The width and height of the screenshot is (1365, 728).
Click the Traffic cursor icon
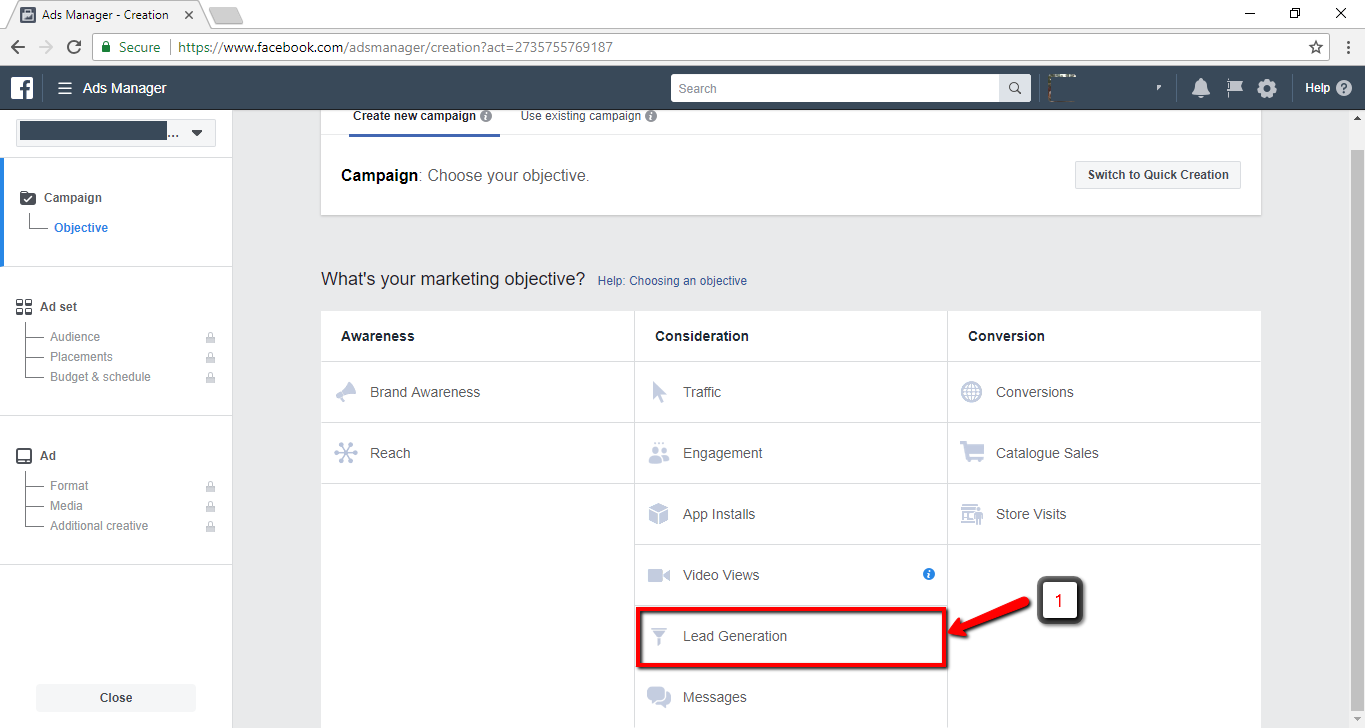[659, 392]
